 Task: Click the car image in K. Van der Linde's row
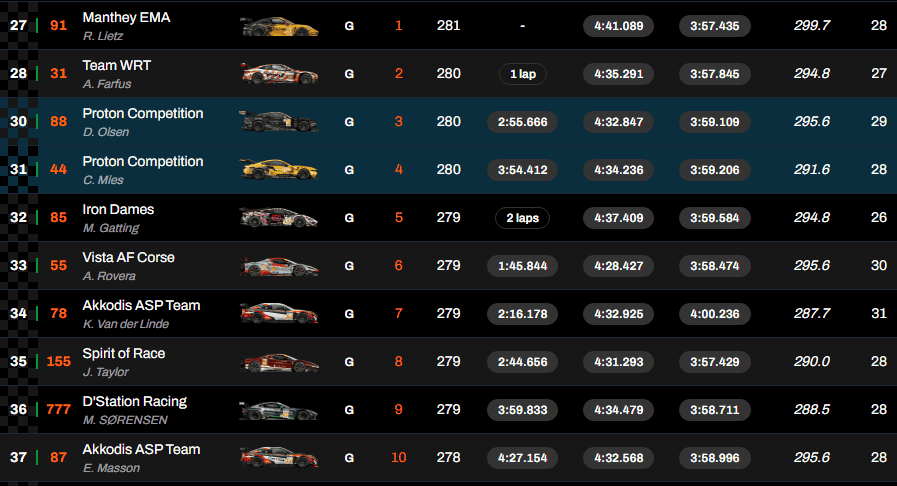tap(279, 314)
